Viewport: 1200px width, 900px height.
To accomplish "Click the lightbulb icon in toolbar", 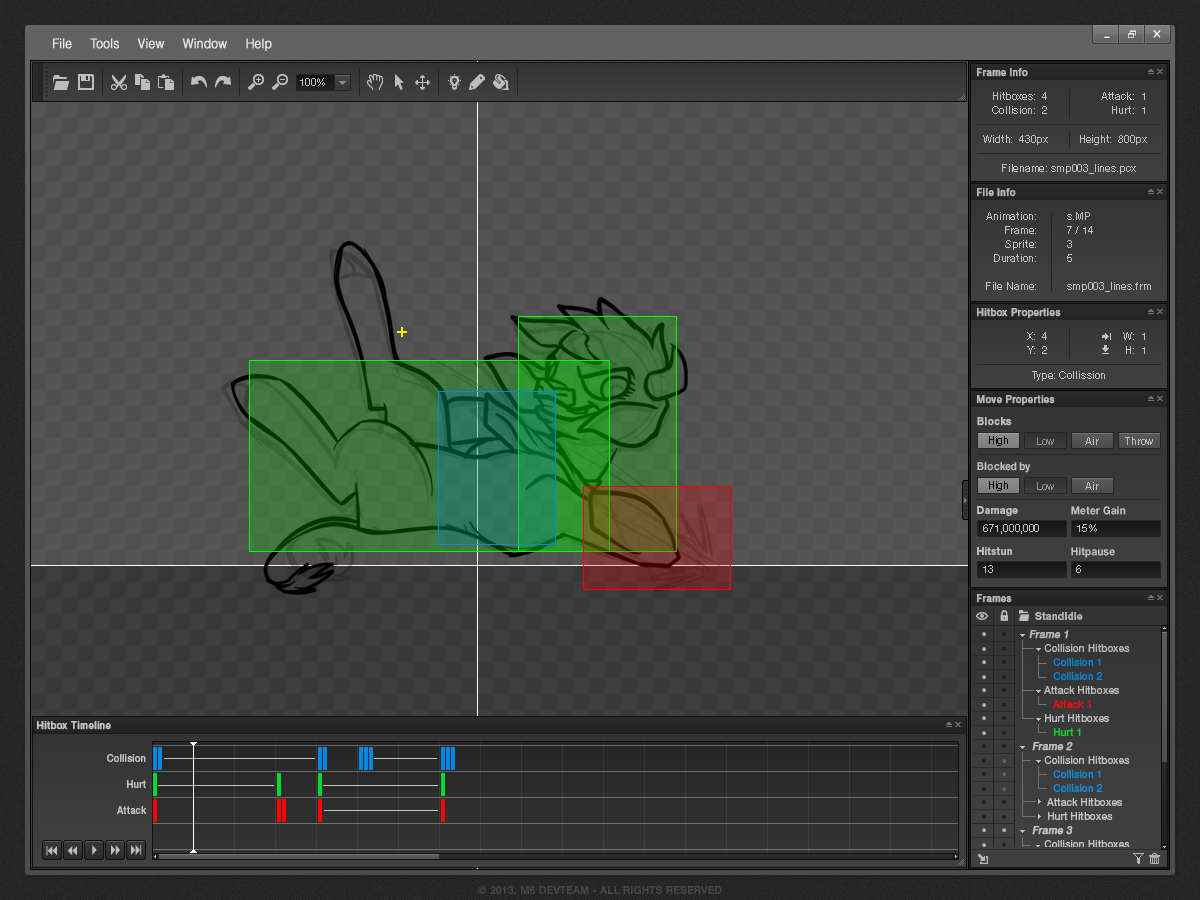I will coord(454,82).
